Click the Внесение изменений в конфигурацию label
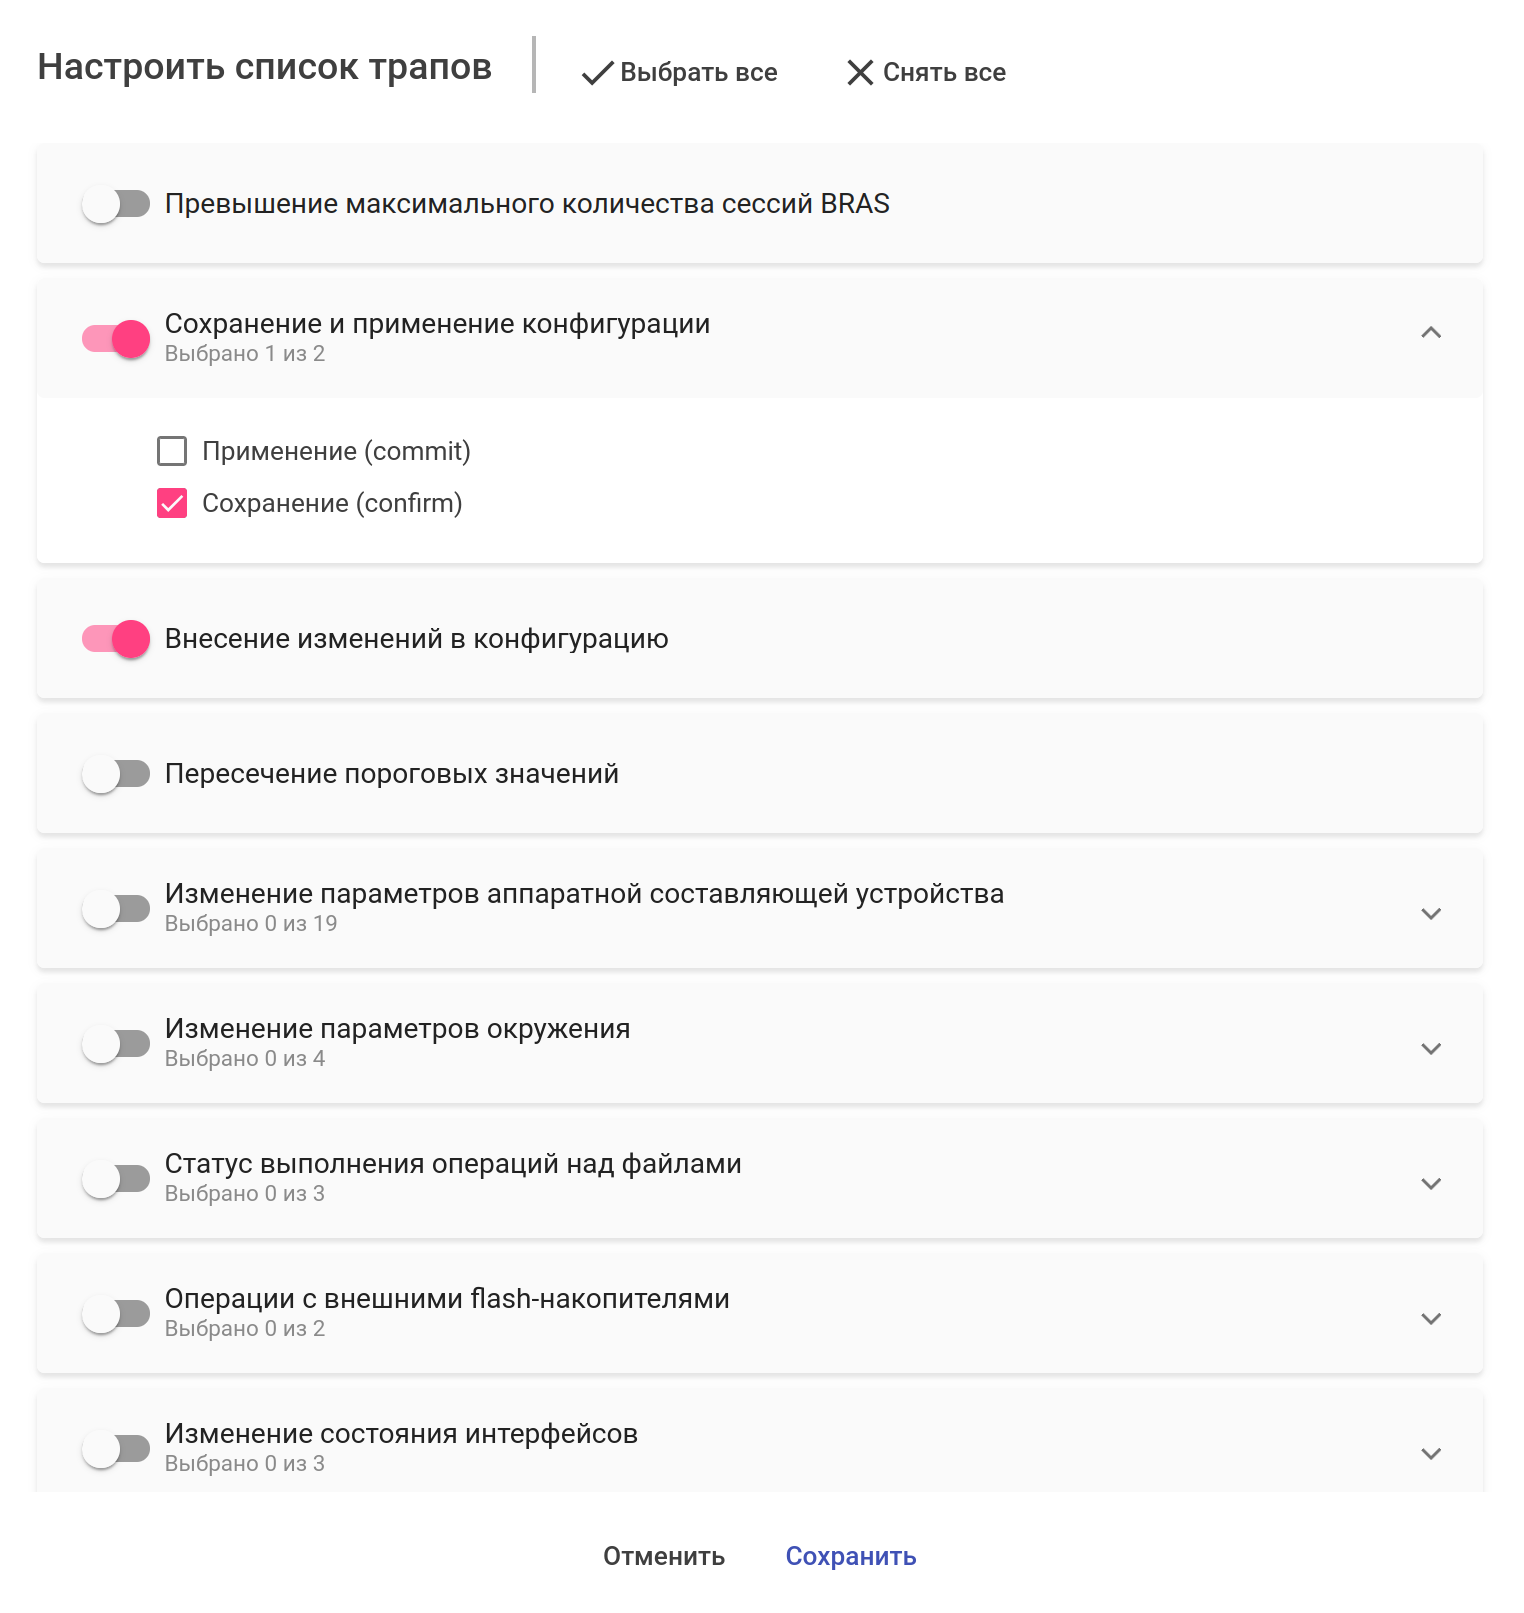Viewport: 1524px width, 1613px height. click(x=416, y=639)
